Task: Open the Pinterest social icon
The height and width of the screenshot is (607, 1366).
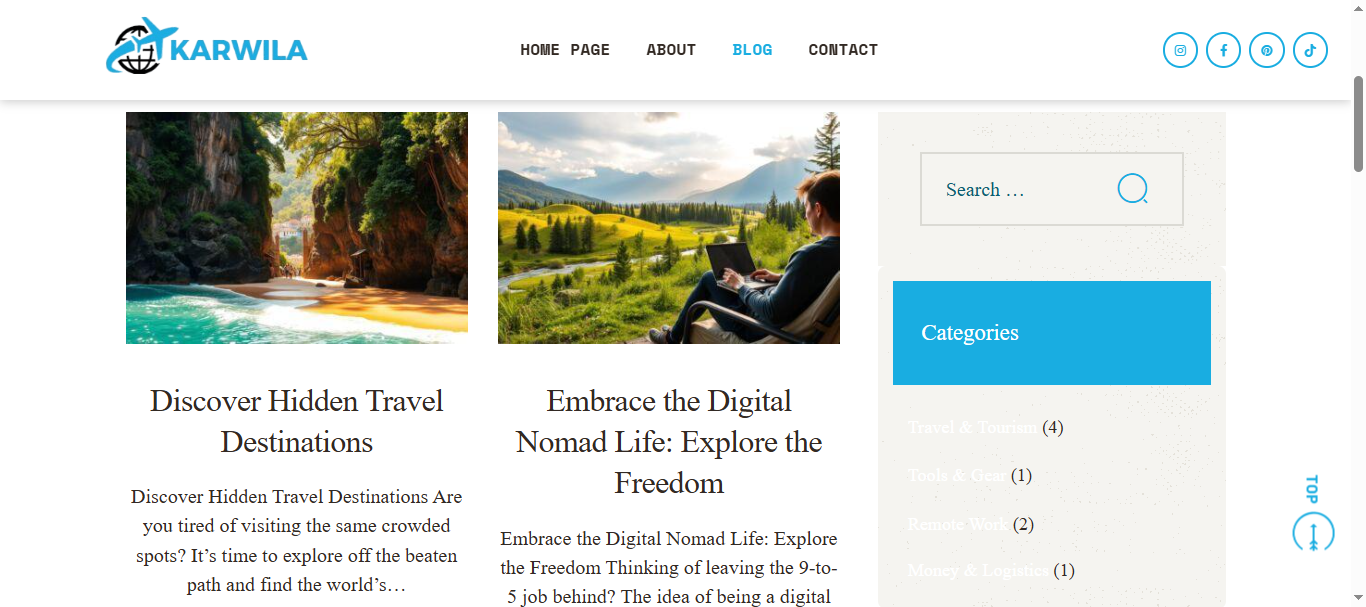Action: pos(1267,50)
